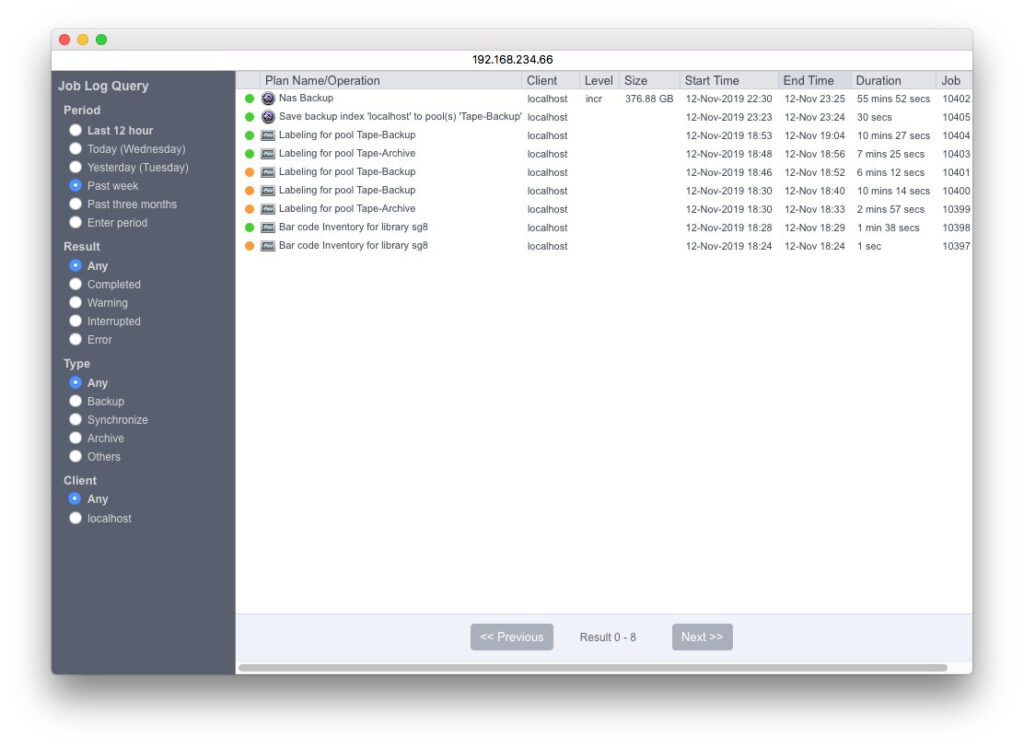This screenshot has width=1024, height=748.
Task: Choose Backup job type
Action: pyautogui.click(x=75, y=401)
